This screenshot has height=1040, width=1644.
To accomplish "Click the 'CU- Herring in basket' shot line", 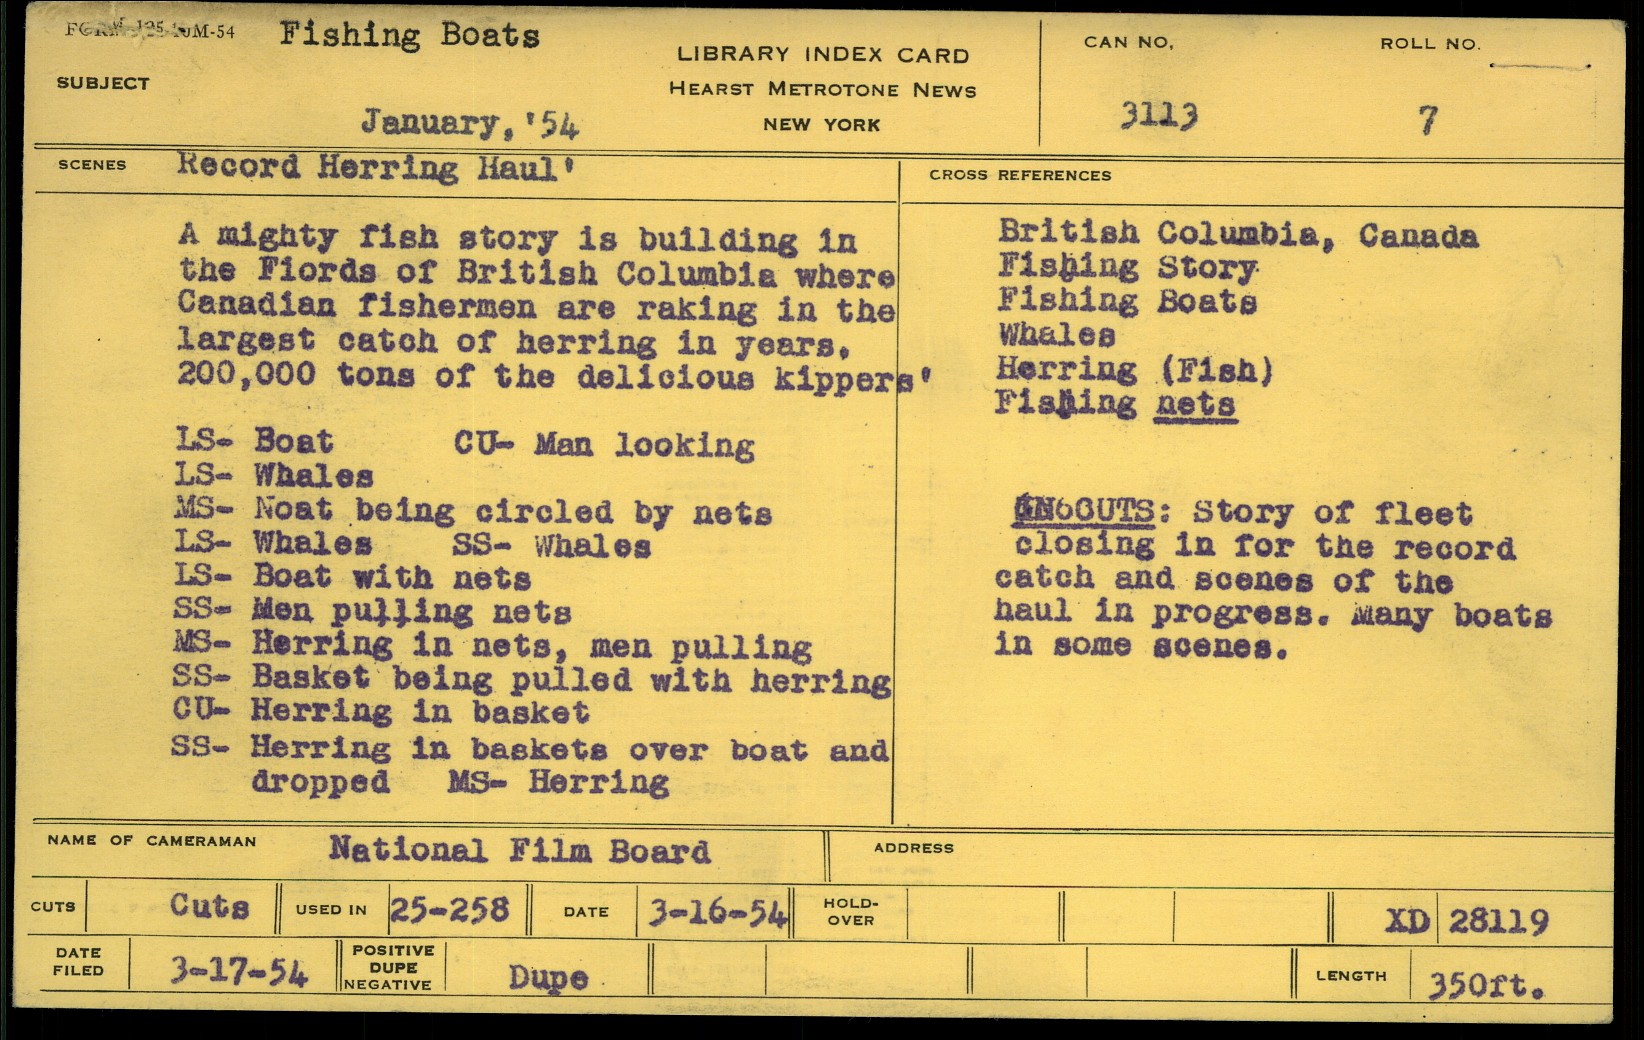I will point(380,712).
